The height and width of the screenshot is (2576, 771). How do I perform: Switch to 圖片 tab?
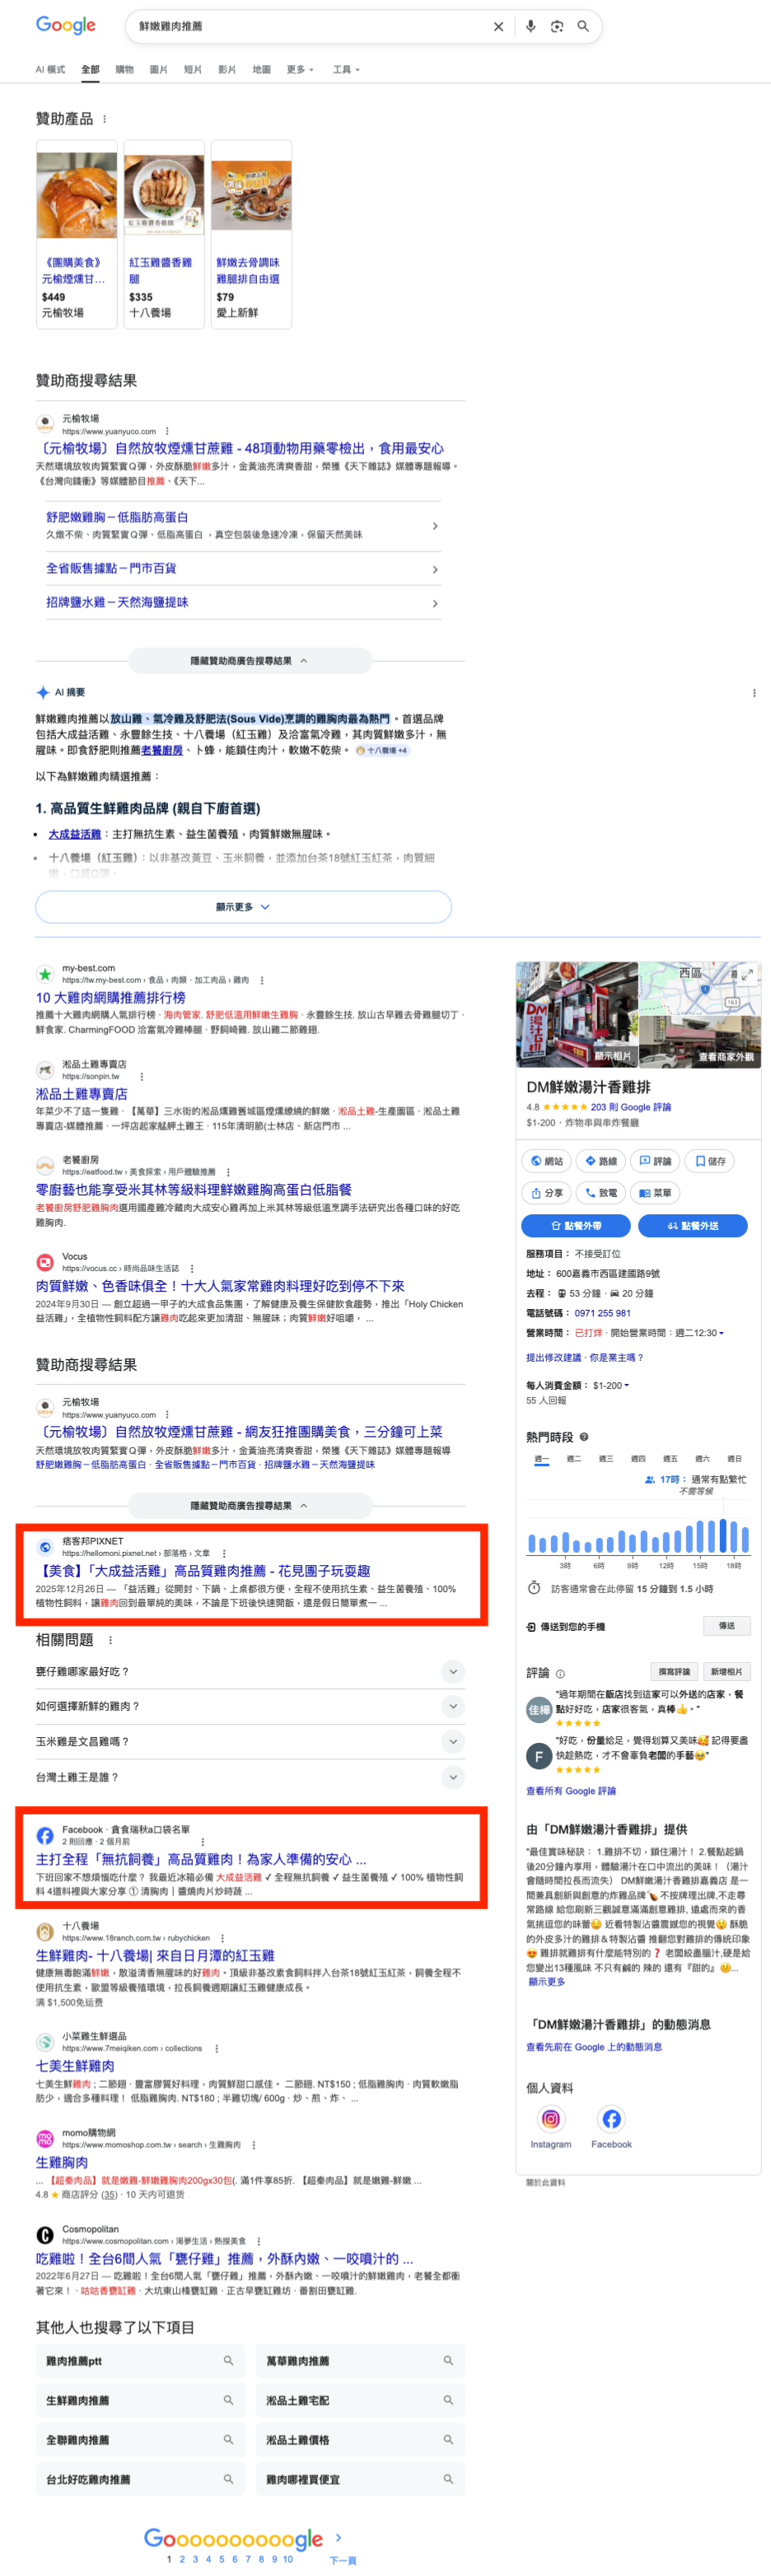[x=159, y=70]
